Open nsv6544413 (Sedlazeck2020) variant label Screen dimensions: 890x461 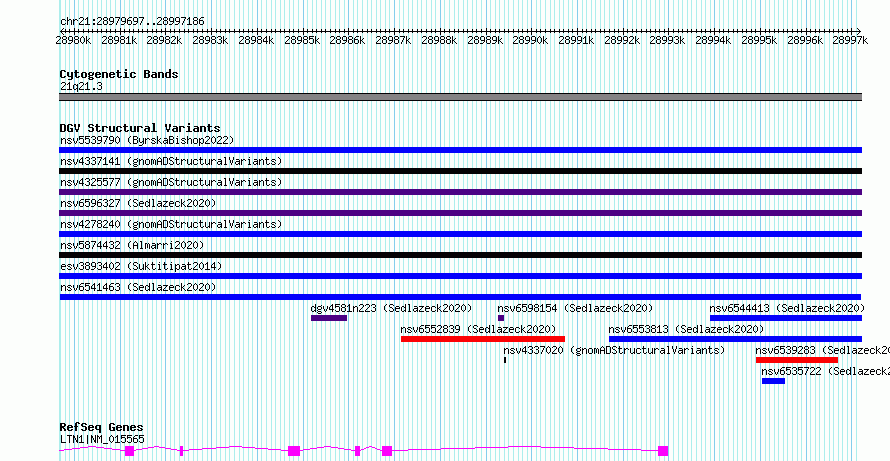point(787,308)
